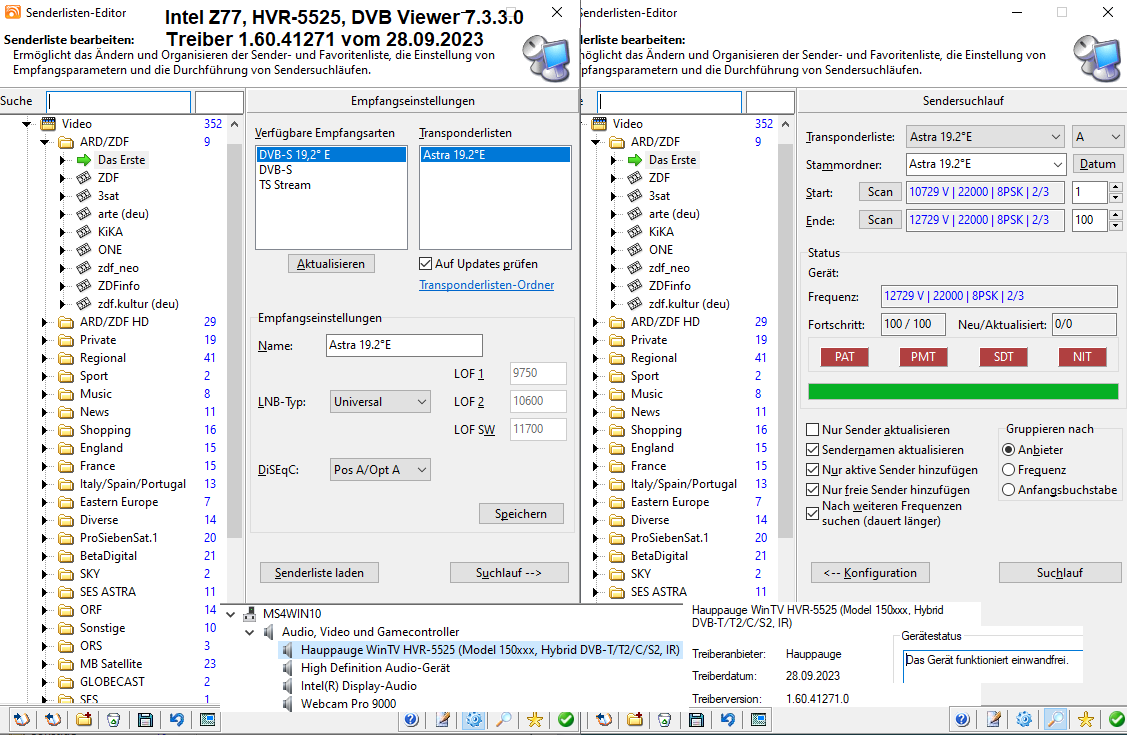This screenshot has width=1127, height=735.
Task: Click save floppy icon in right editor toolbar
Action: point(696,719)
